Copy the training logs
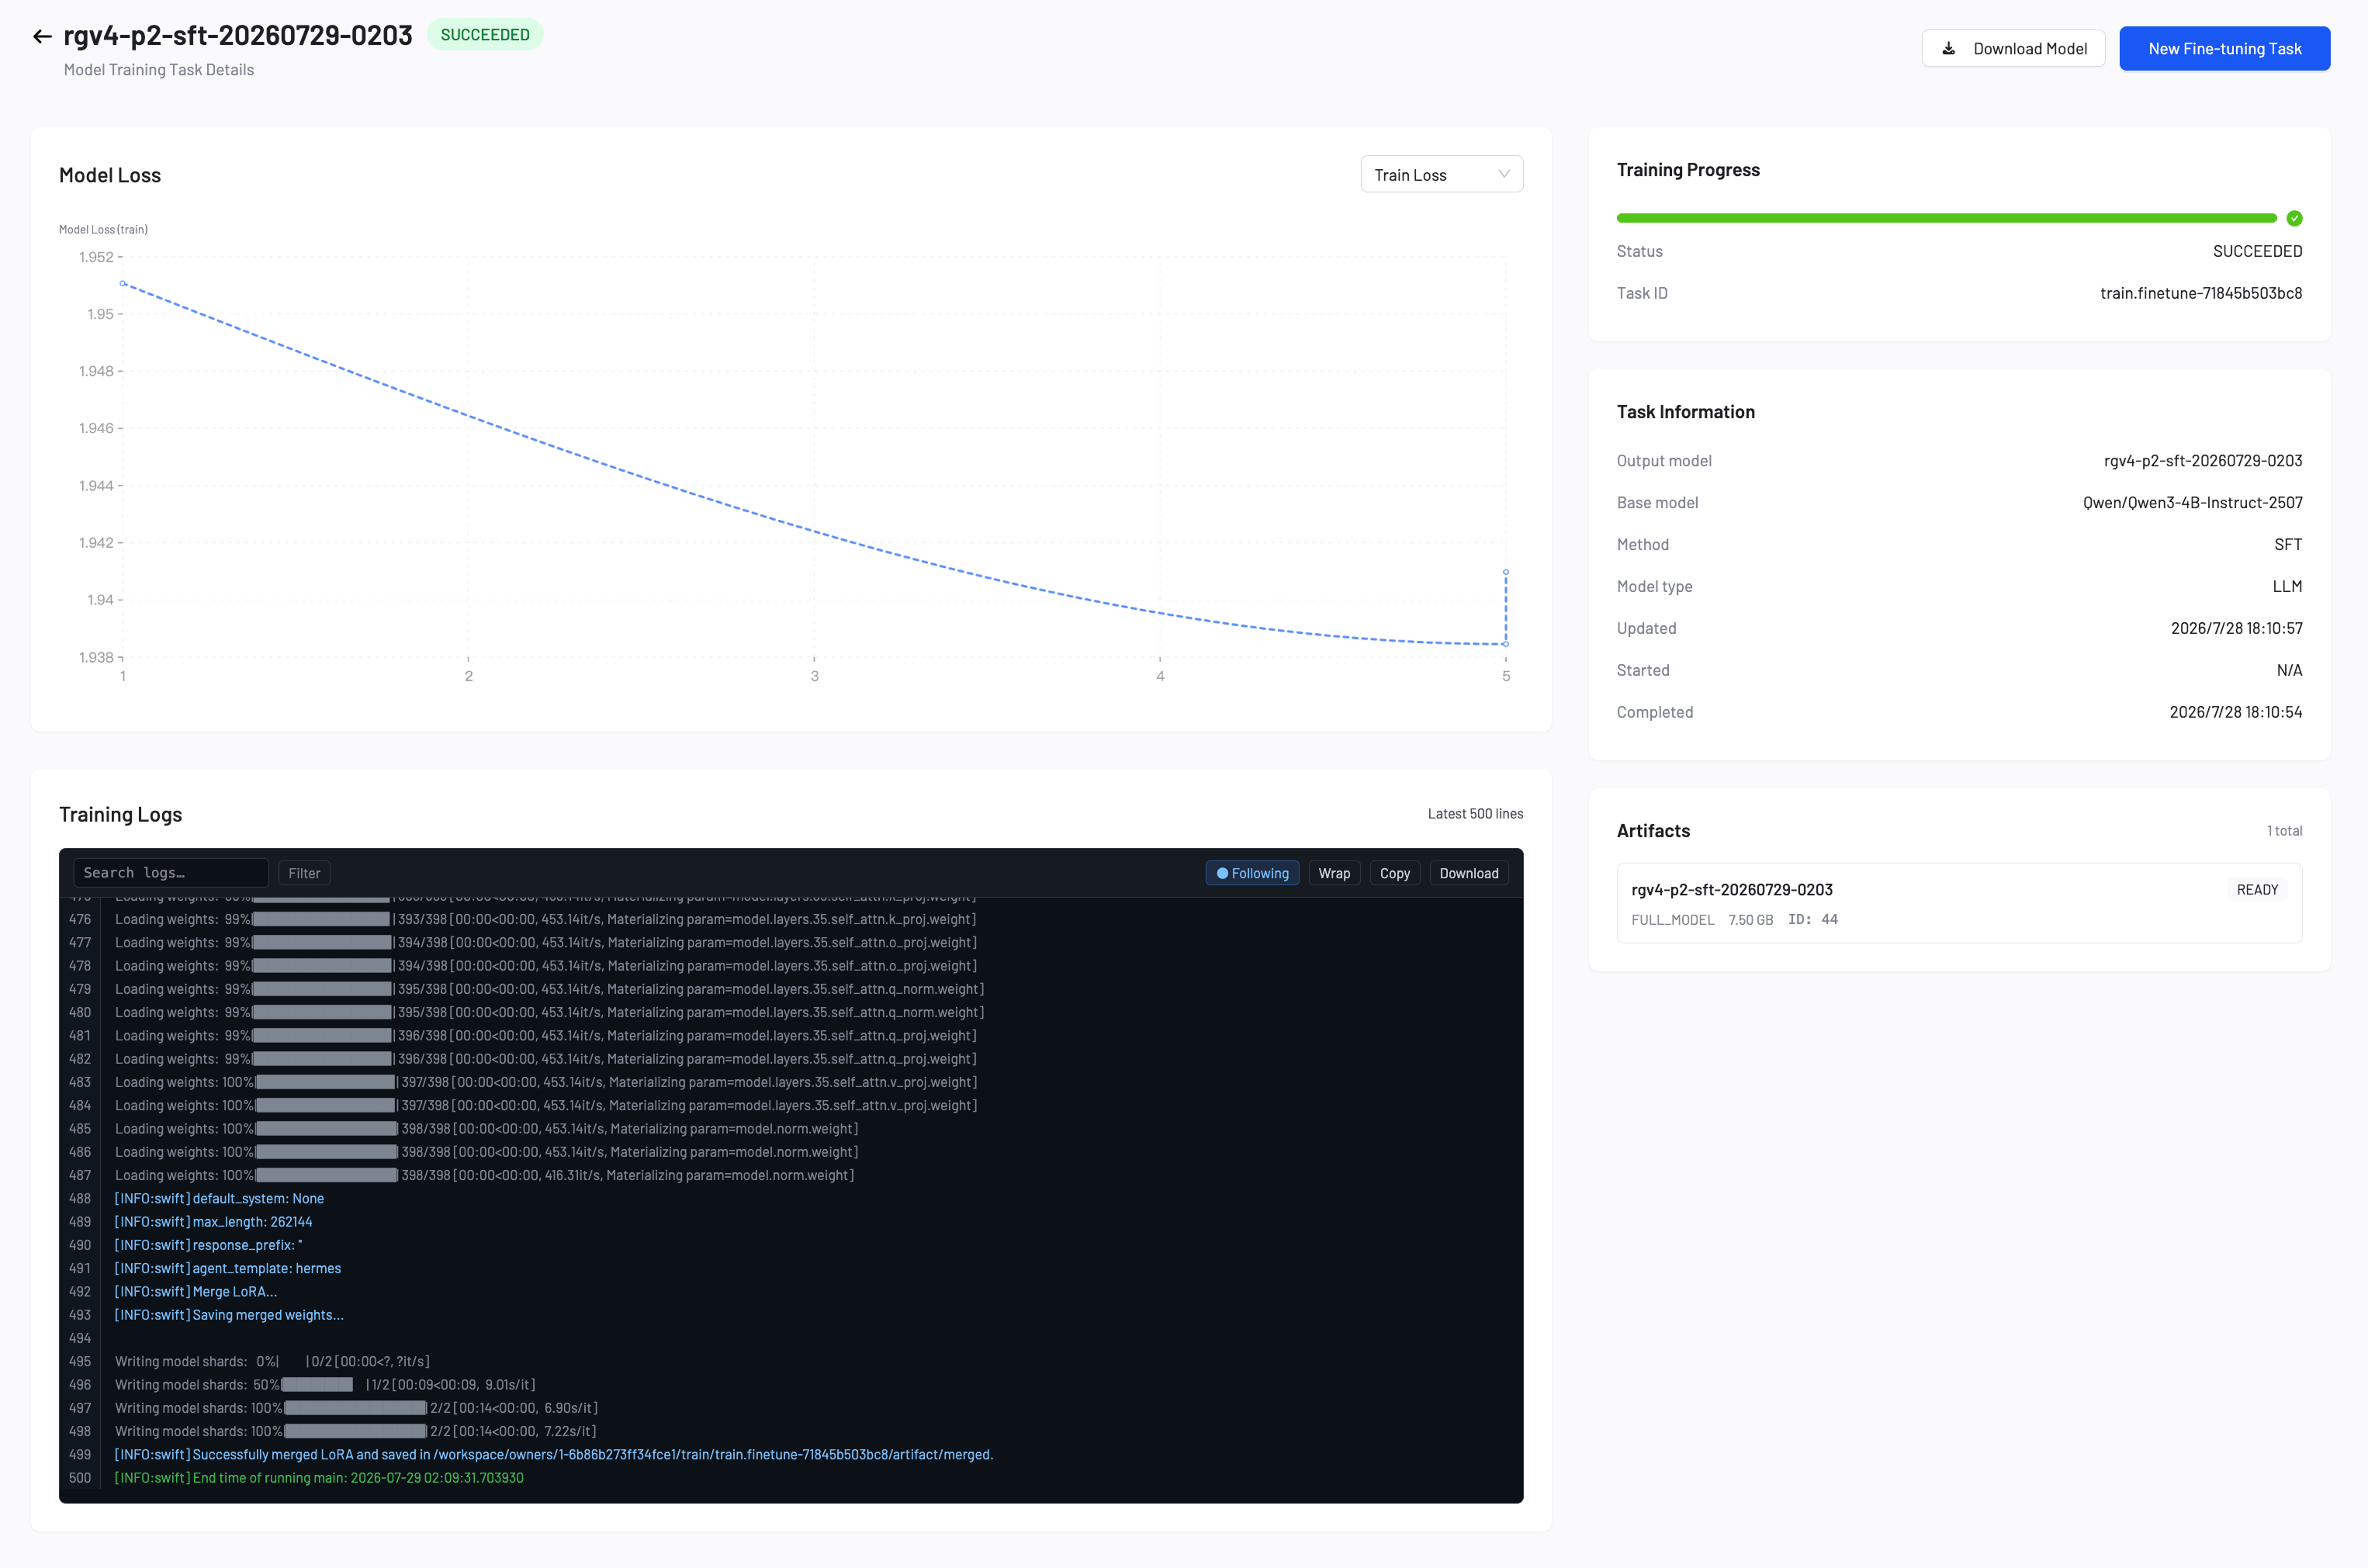Screen dimensions: 2368x1568 tap(1394, 873)
